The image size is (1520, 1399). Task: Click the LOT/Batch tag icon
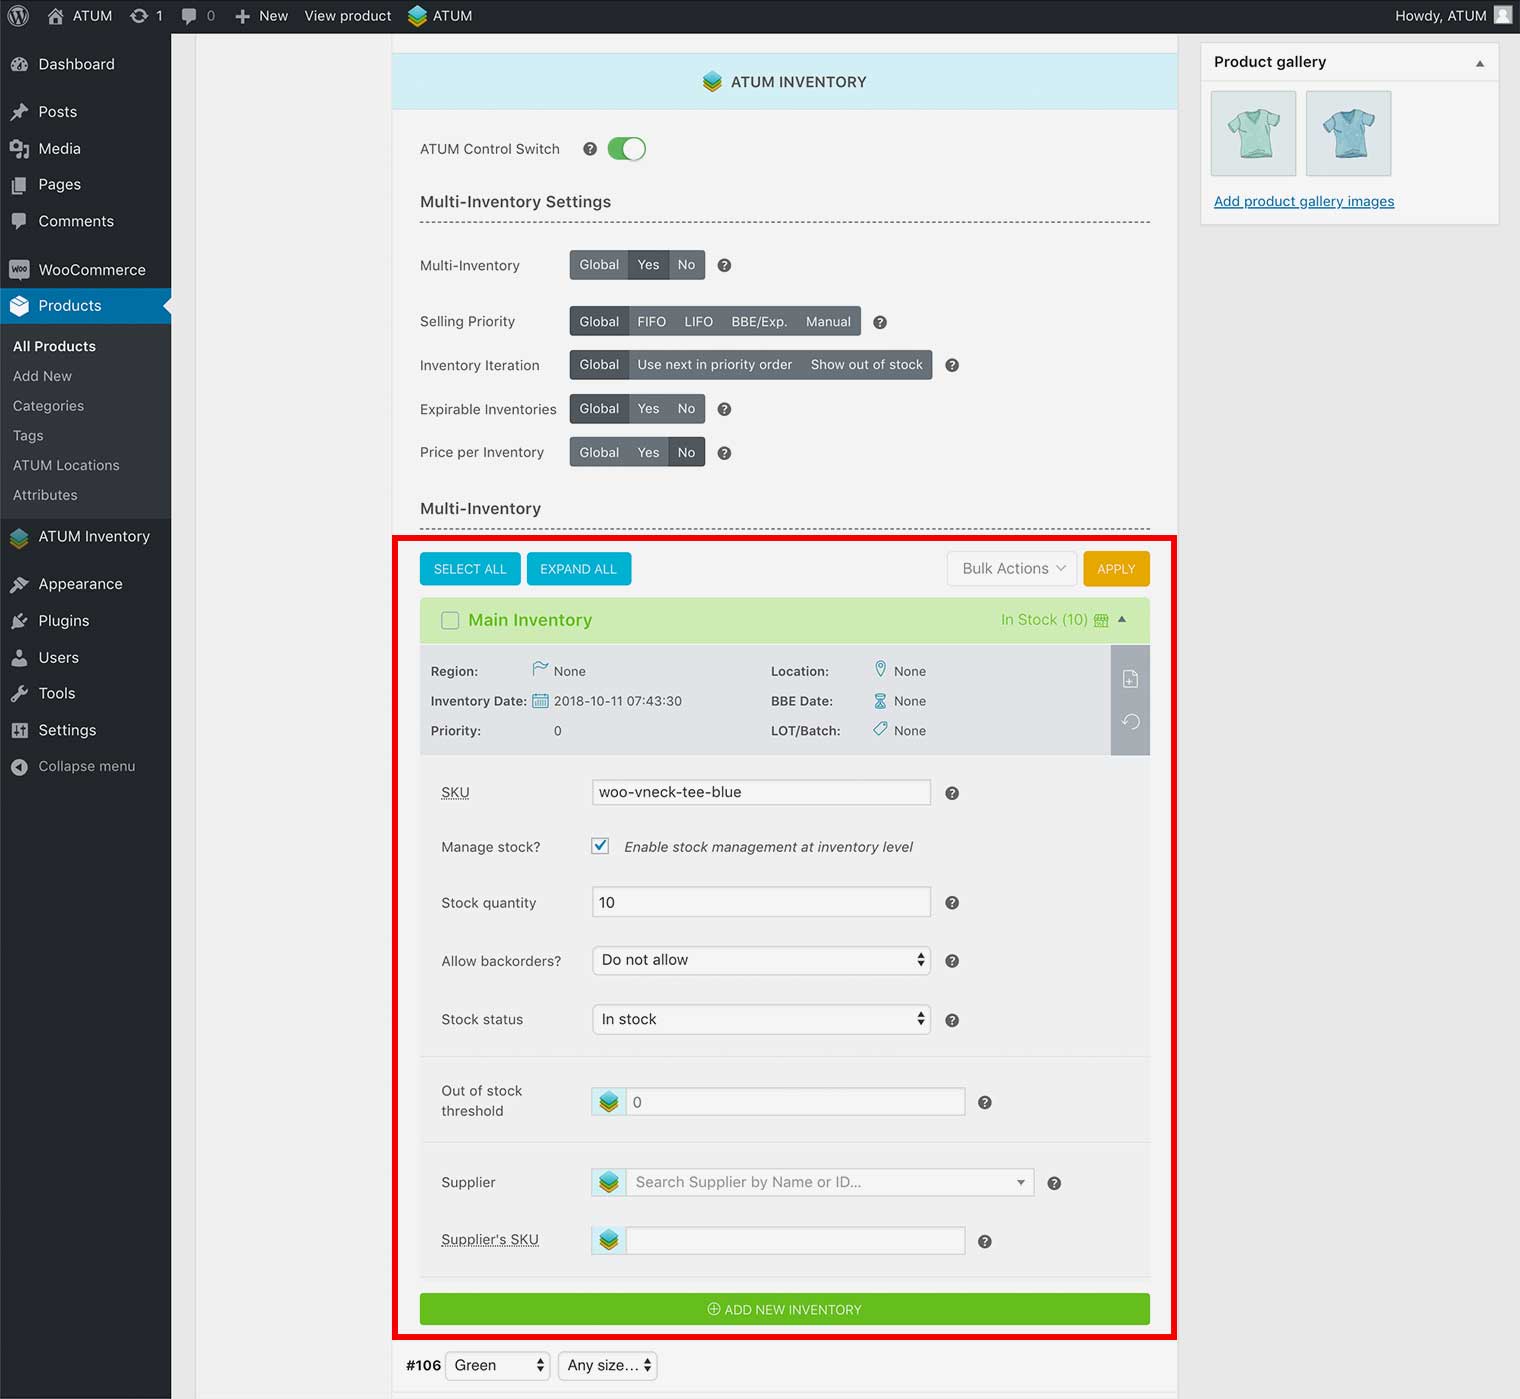pyautogui.click(x=880, y=730)
